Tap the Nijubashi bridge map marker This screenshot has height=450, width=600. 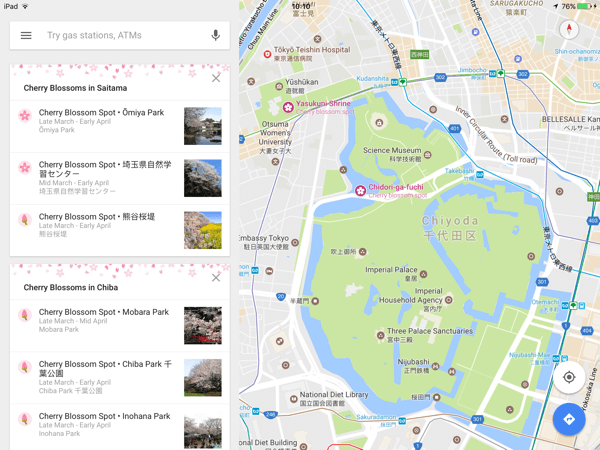[435, 366]
